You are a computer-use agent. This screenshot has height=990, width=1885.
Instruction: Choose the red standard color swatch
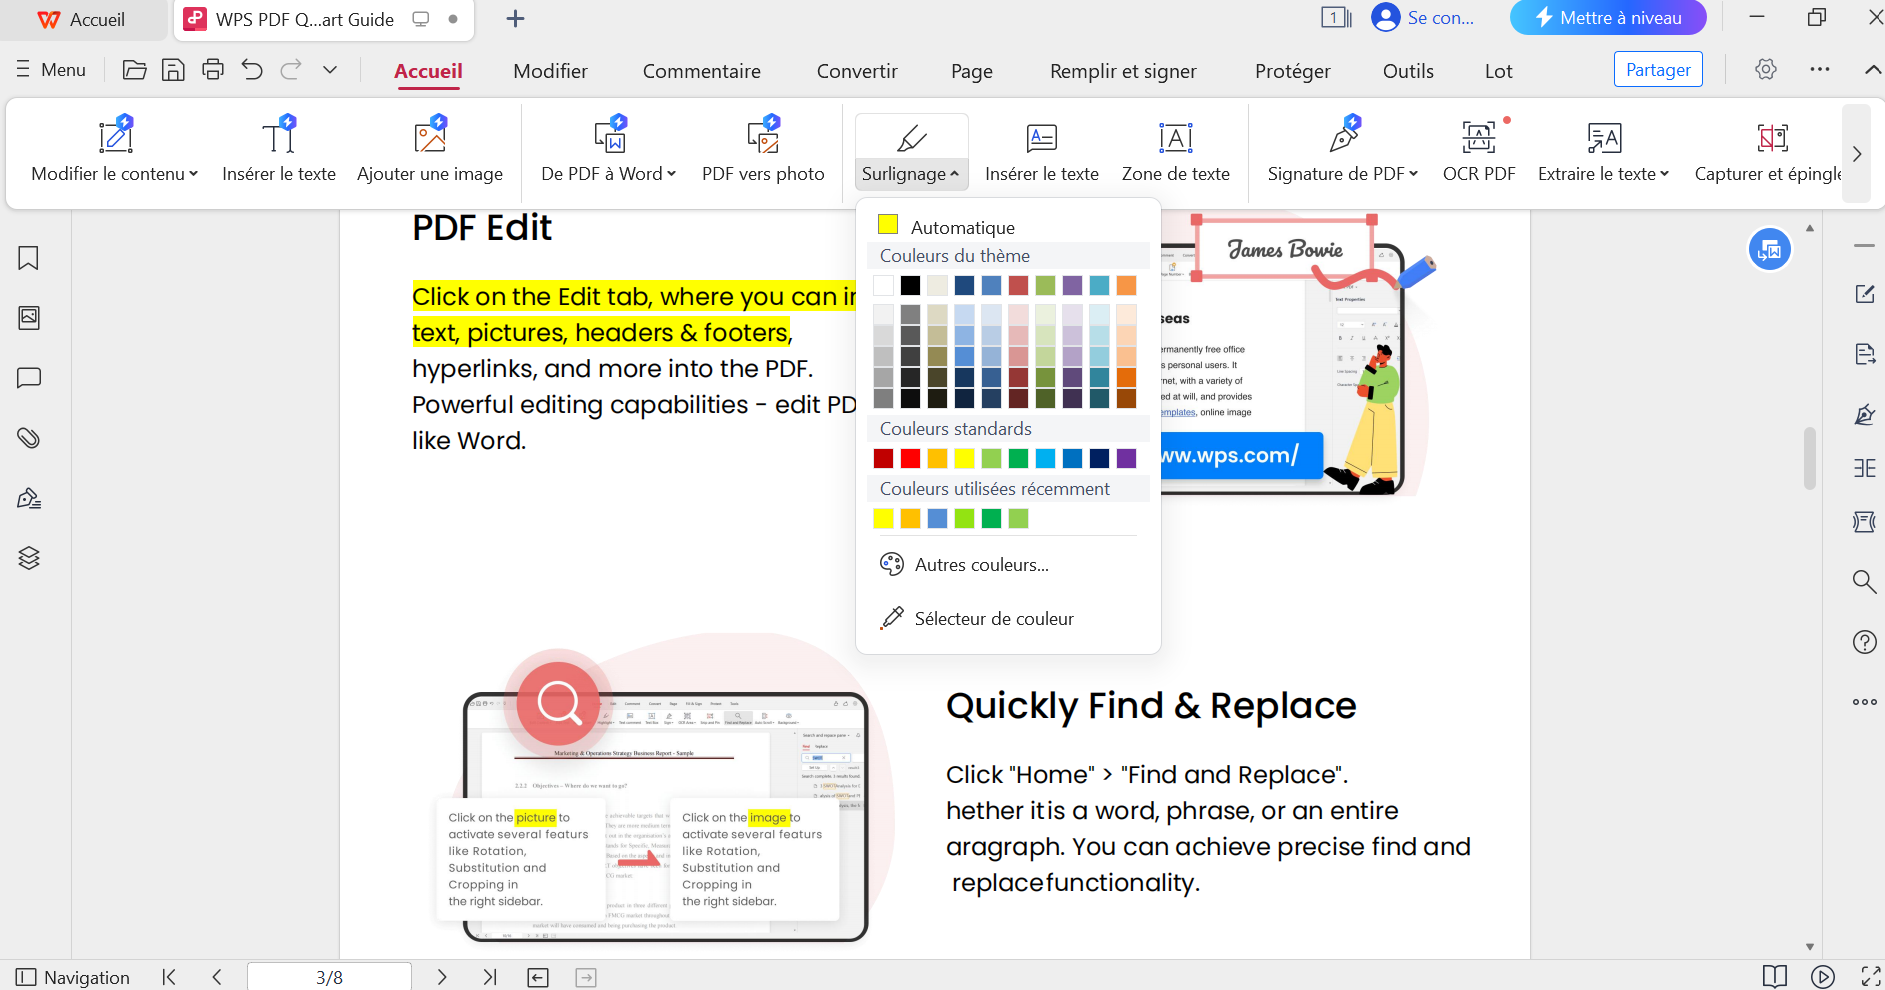point(910,458)
